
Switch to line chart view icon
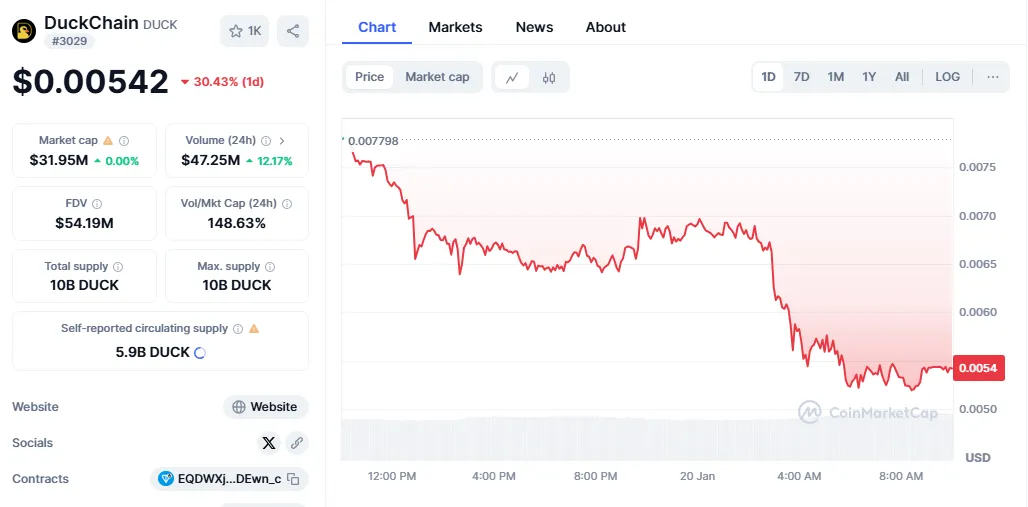[x=512, y=77]
